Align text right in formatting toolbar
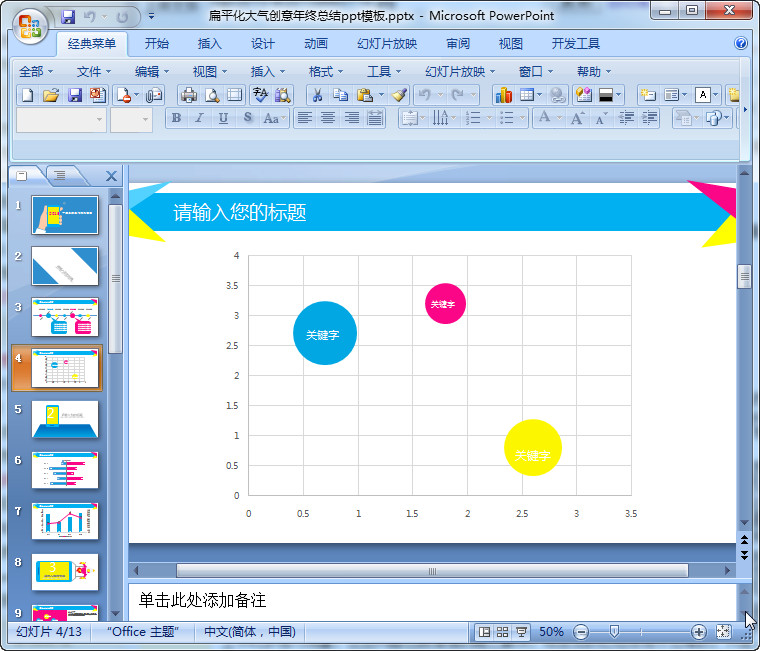 tap(351, 118)
